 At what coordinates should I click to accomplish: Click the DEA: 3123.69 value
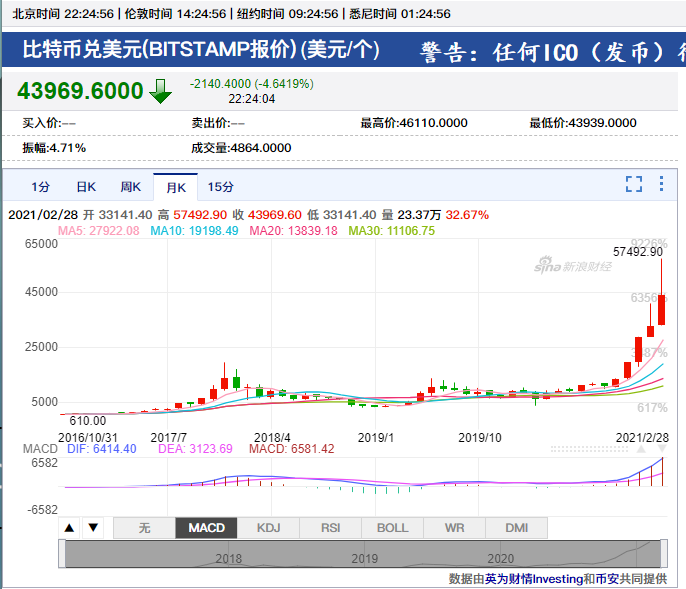tap(195, 449)
